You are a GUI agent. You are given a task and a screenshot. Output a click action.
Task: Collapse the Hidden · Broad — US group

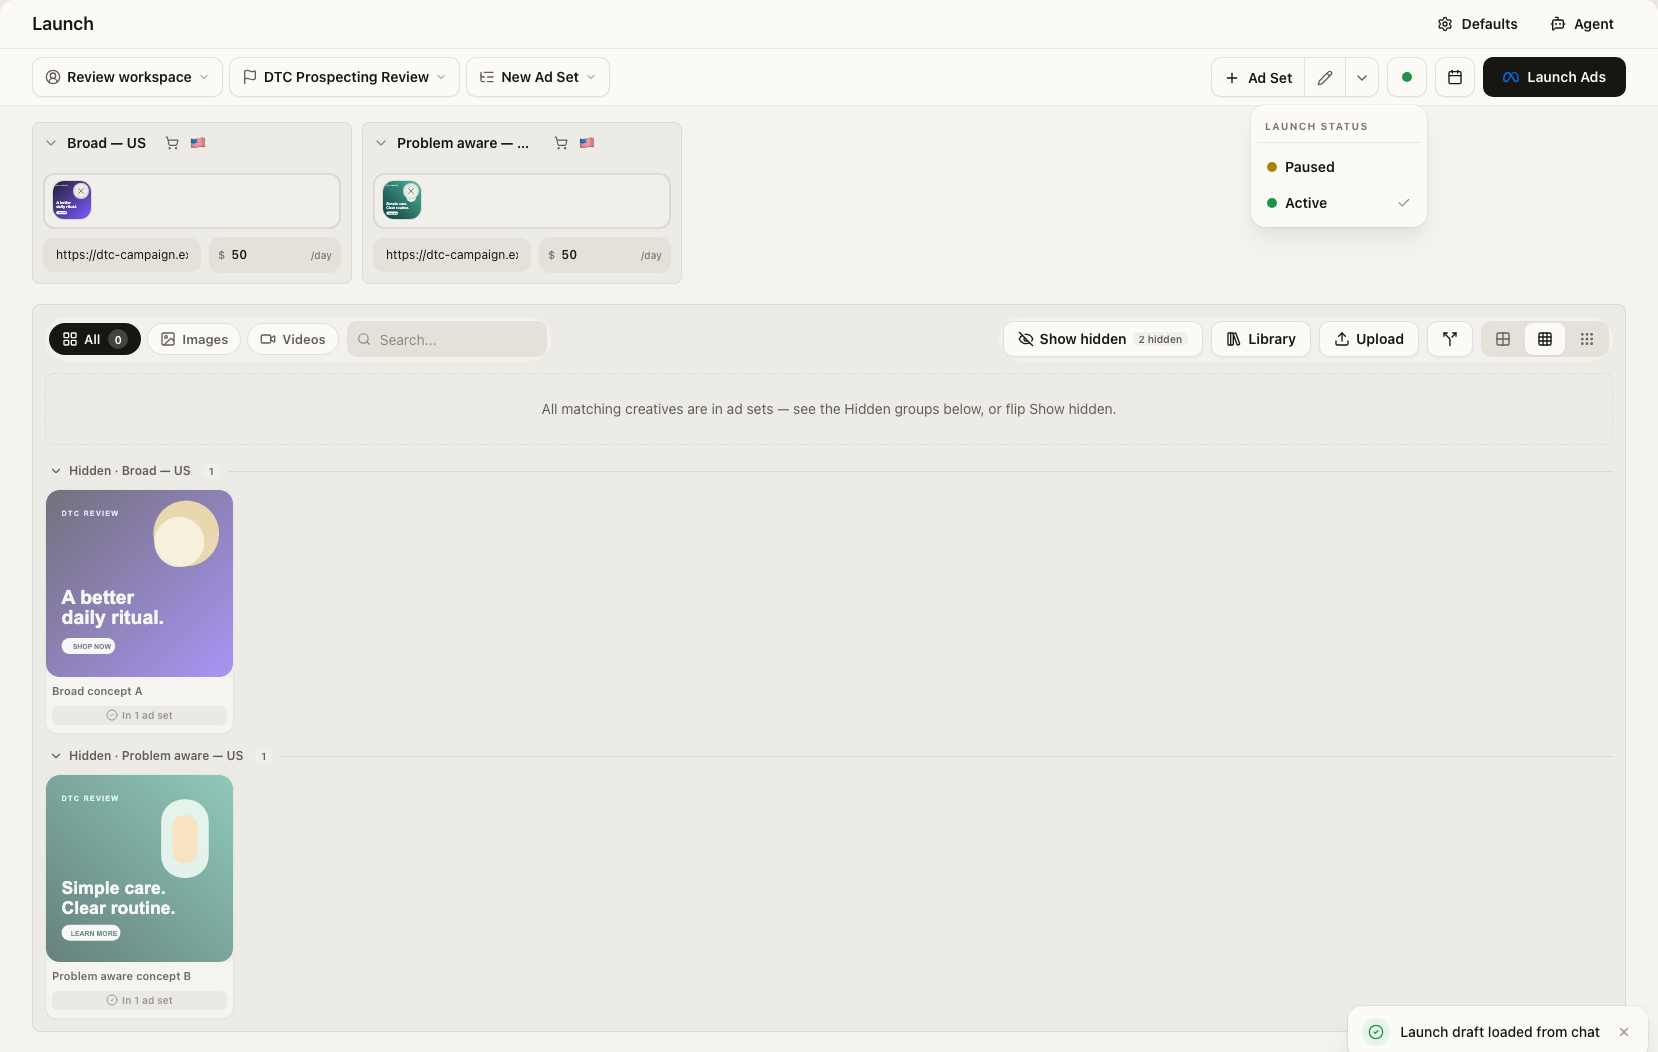coord(56,471)
